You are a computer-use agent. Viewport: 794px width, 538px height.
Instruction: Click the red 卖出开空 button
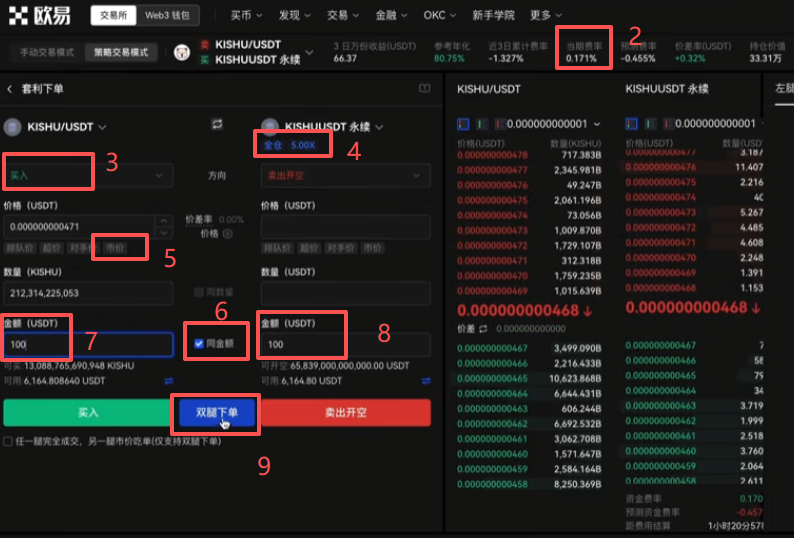pos(346,412)
